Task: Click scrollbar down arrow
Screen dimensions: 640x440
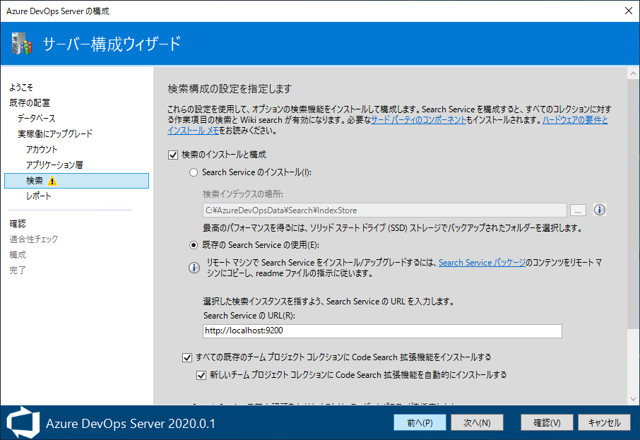Action: (633, 399)
